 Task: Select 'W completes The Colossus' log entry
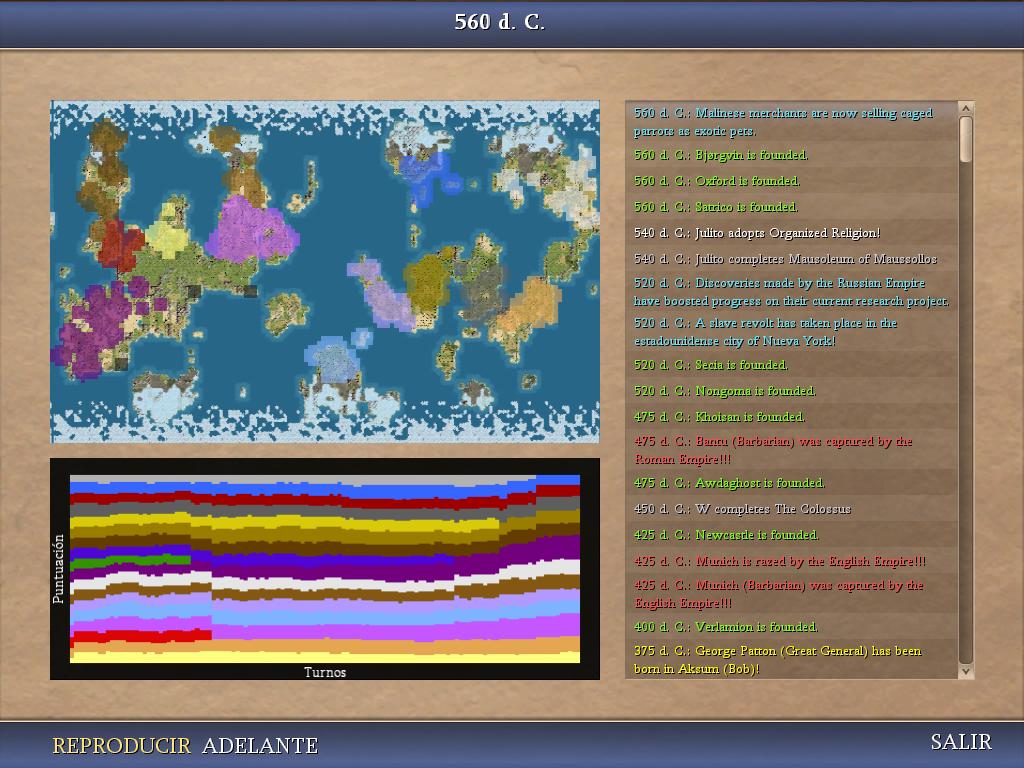point(742,509)
